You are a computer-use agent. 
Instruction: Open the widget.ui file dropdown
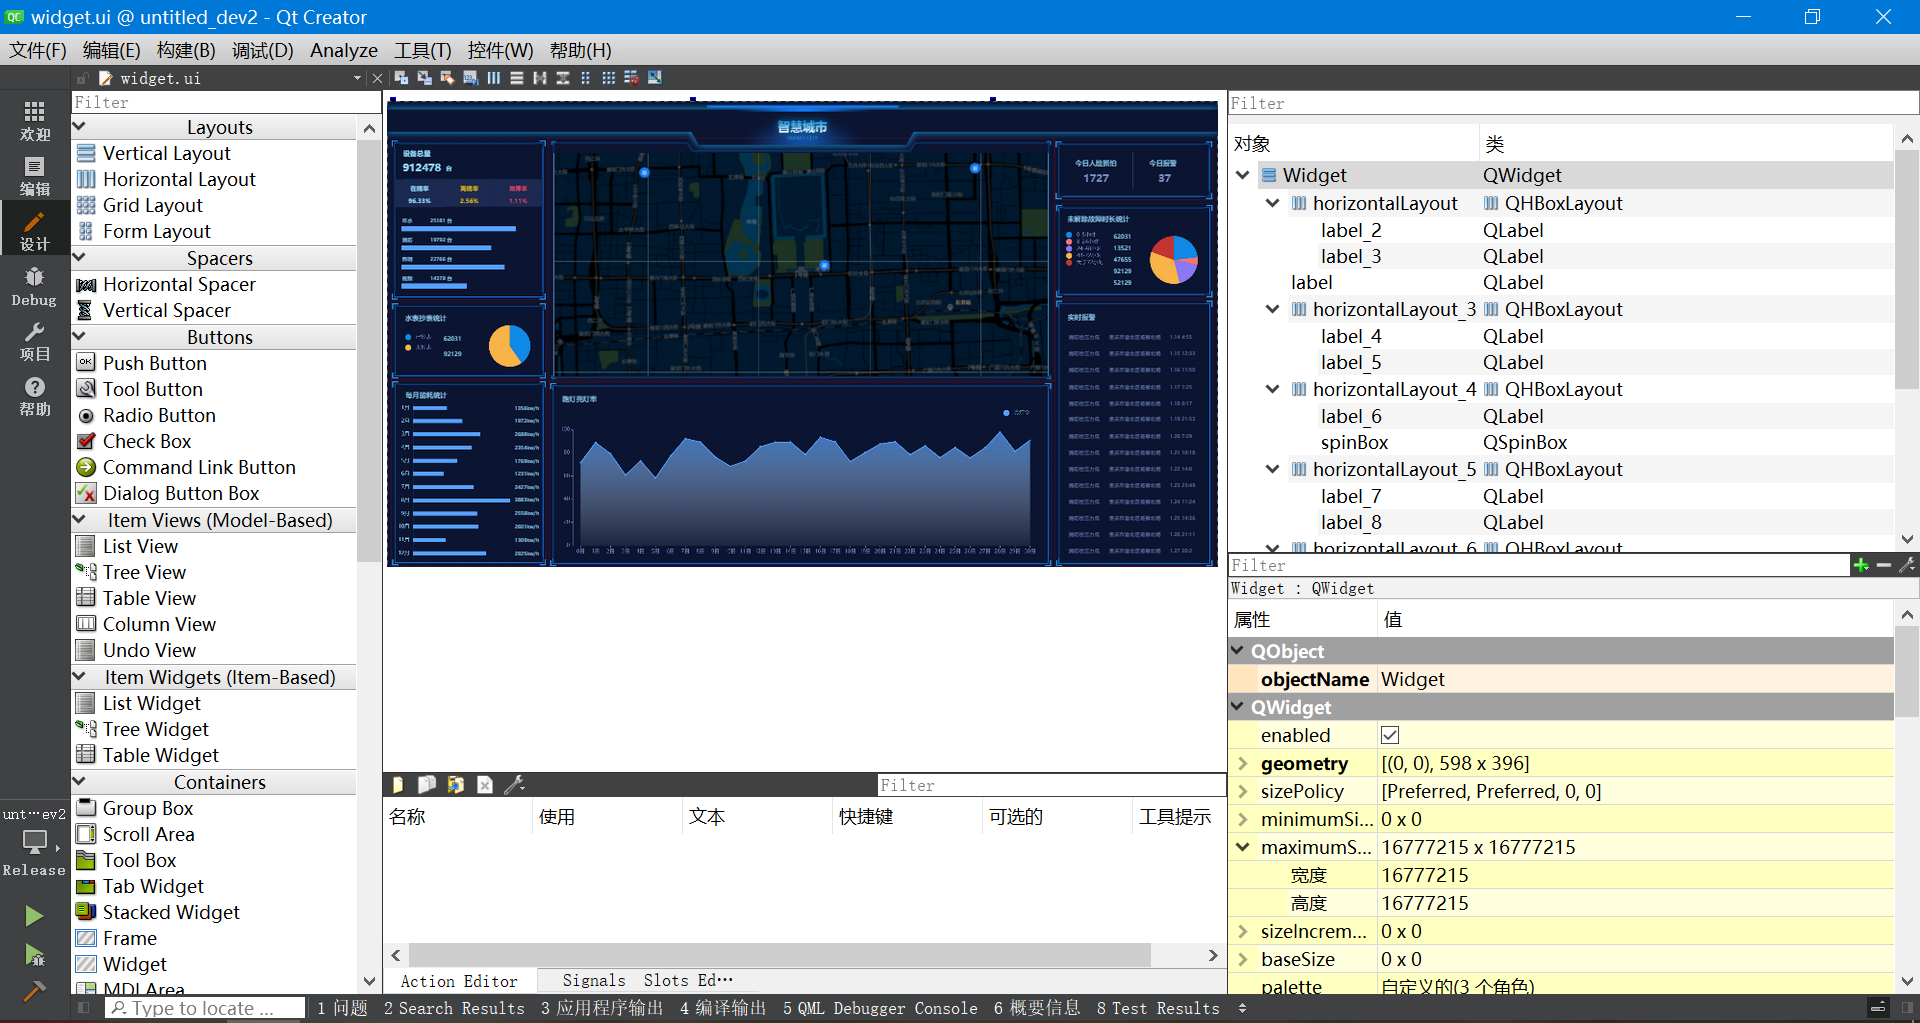(x=357, y=78)
